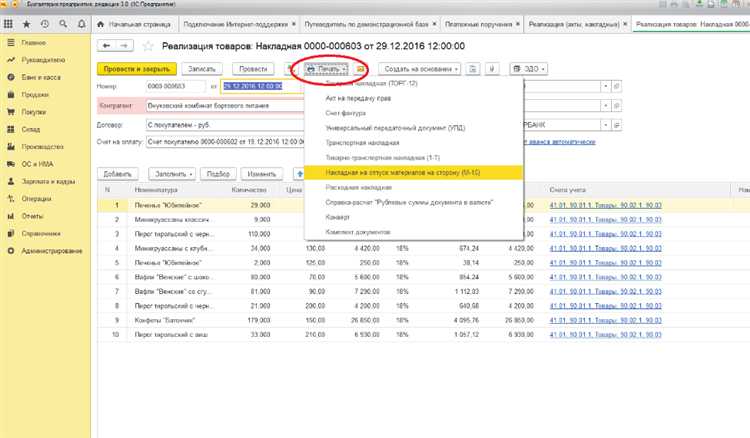Click the paperclip attached files icon
The height and width of the screenshot is (438, 750).
click(492, 69)
